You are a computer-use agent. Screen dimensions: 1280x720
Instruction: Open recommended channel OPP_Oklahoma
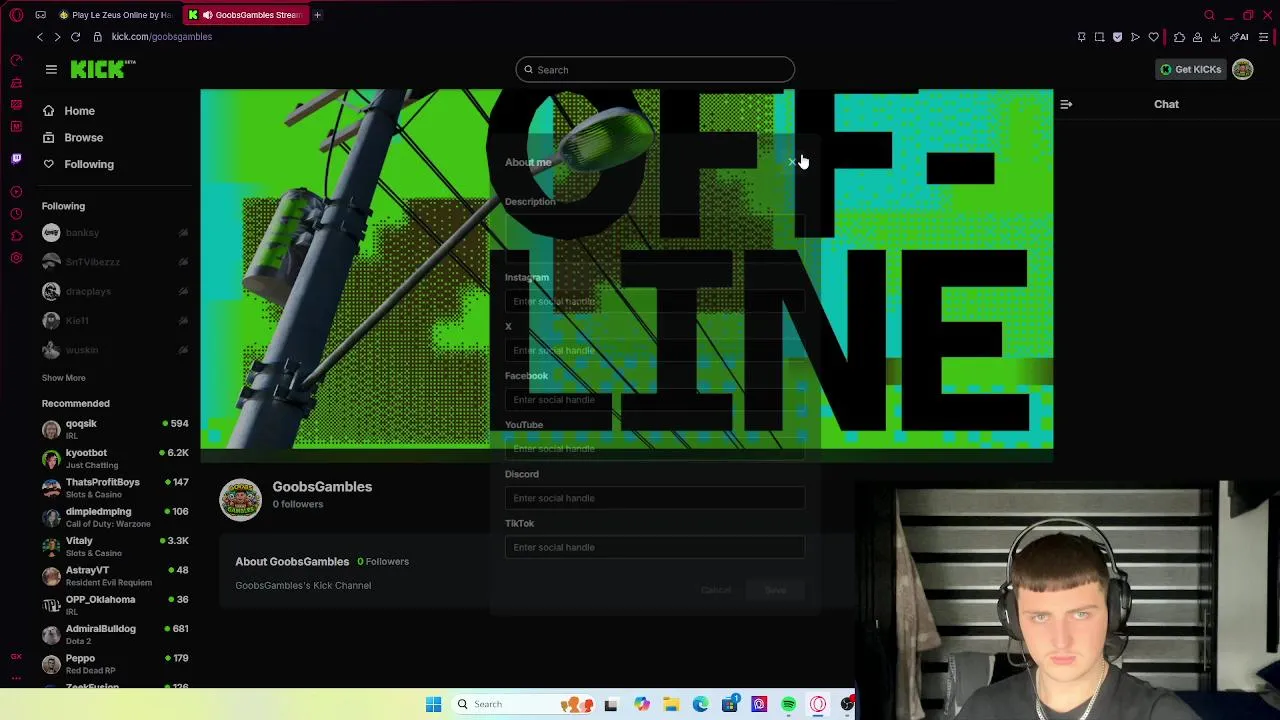[x=115, y=605]
